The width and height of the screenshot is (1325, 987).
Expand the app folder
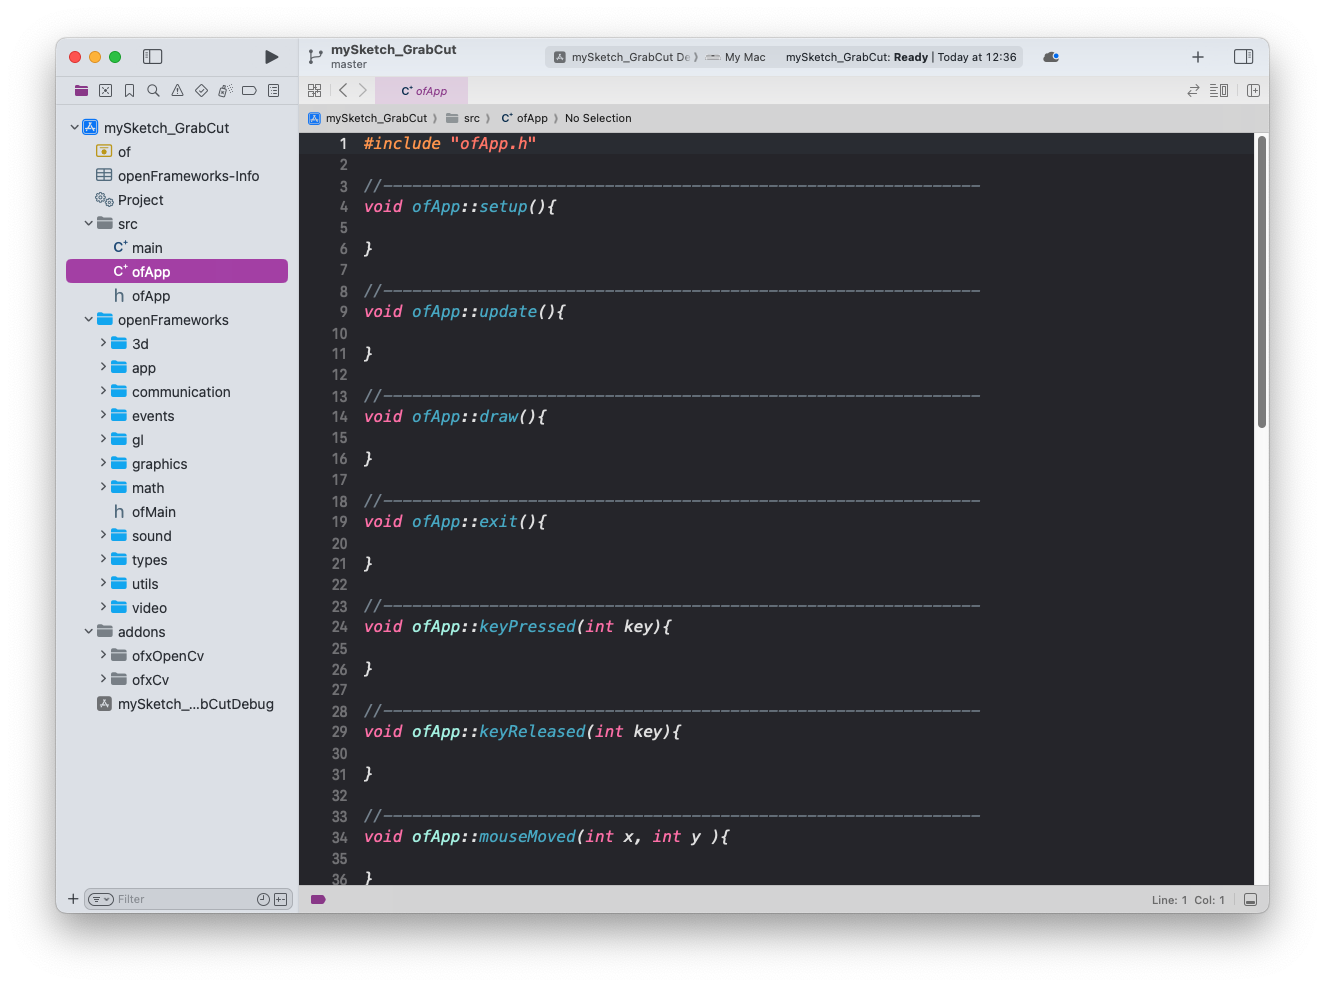pyautogui.click(x=103, y=367)
